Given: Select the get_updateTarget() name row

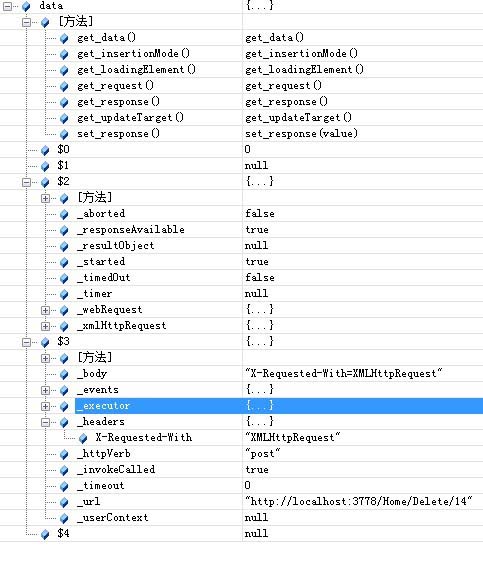Looking at the screenshot, I should point(130,118).
